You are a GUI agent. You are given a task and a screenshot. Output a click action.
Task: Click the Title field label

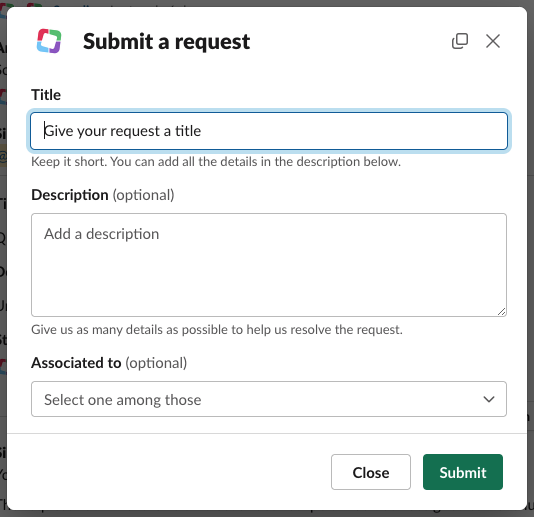46,95
